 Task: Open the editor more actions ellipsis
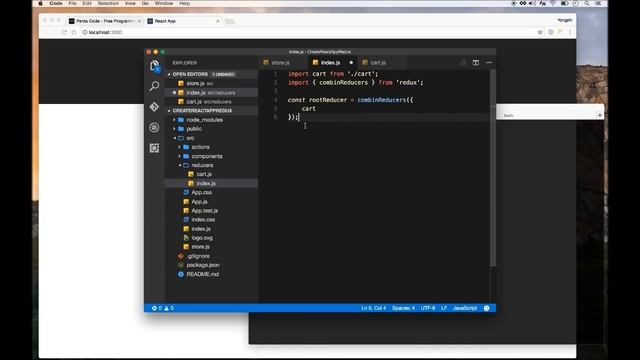tap(489, 62)
